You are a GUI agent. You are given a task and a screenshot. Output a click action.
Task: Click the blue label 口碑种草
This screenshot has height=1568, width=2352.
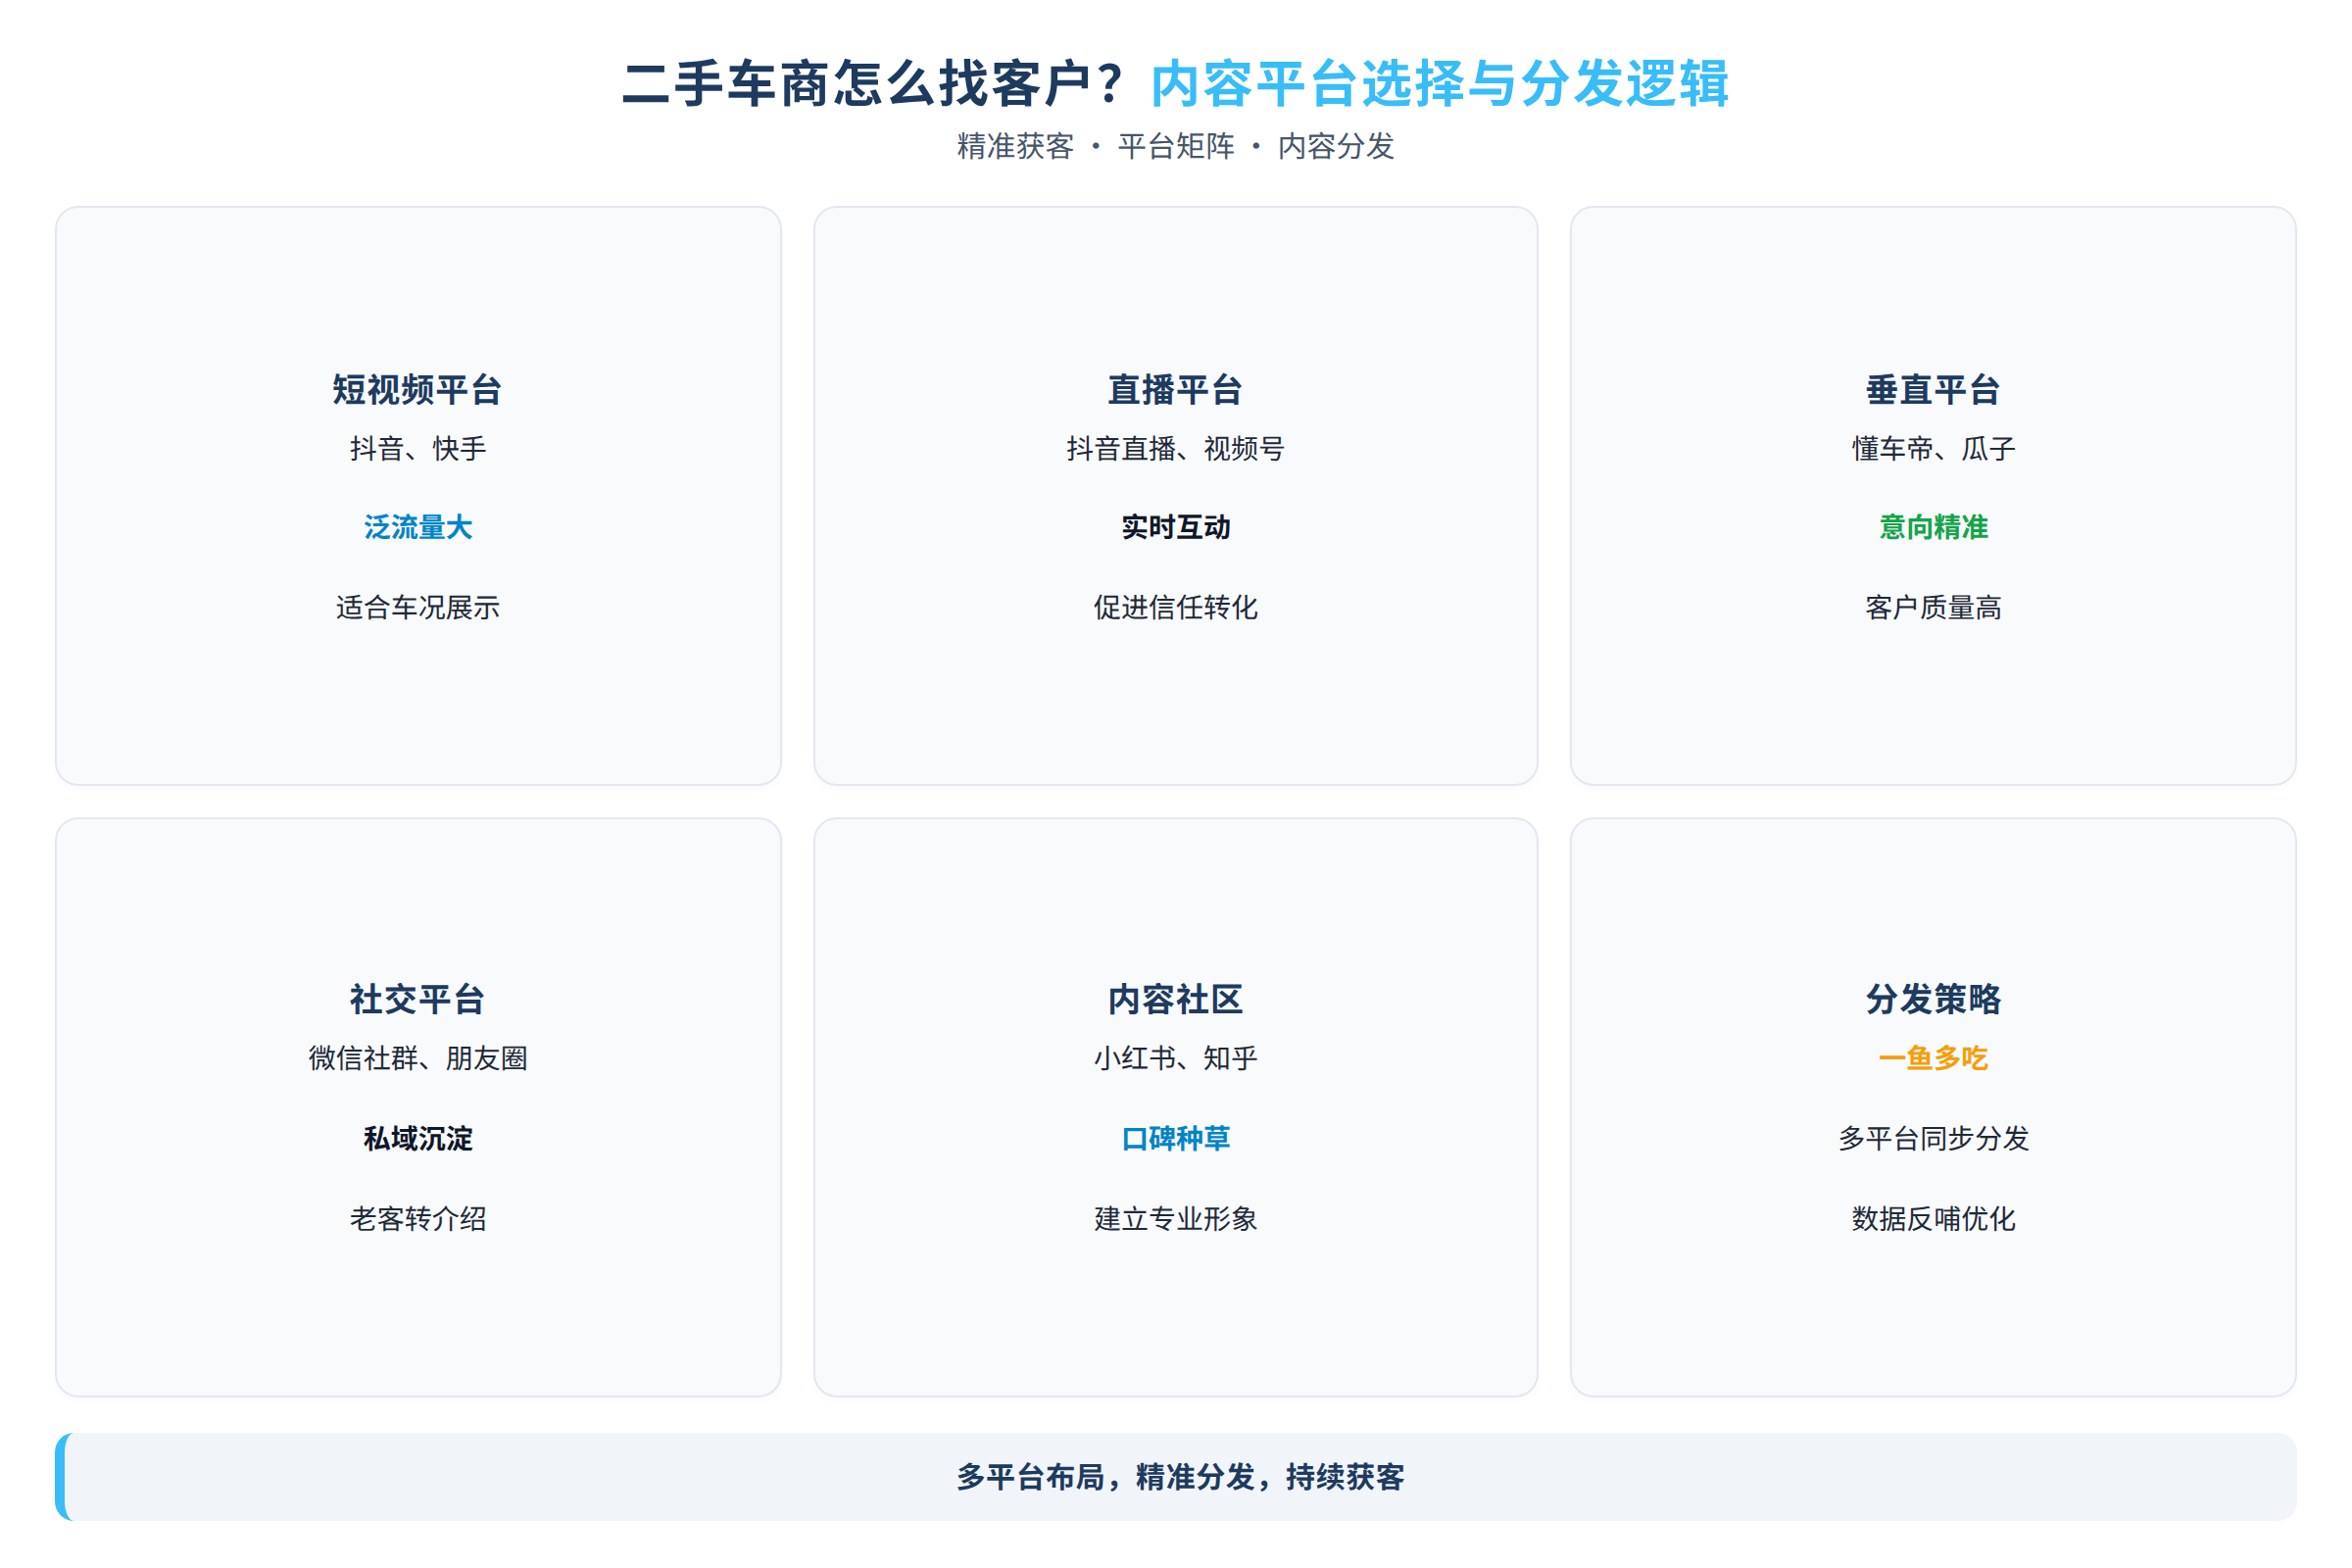[1176, 1138]
